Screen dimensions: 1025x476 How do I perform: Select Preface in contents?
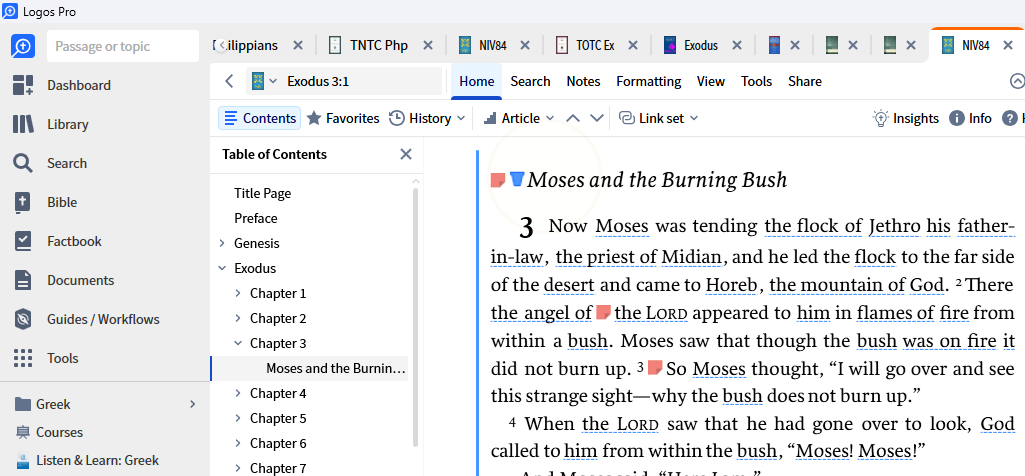click(256, 218)
